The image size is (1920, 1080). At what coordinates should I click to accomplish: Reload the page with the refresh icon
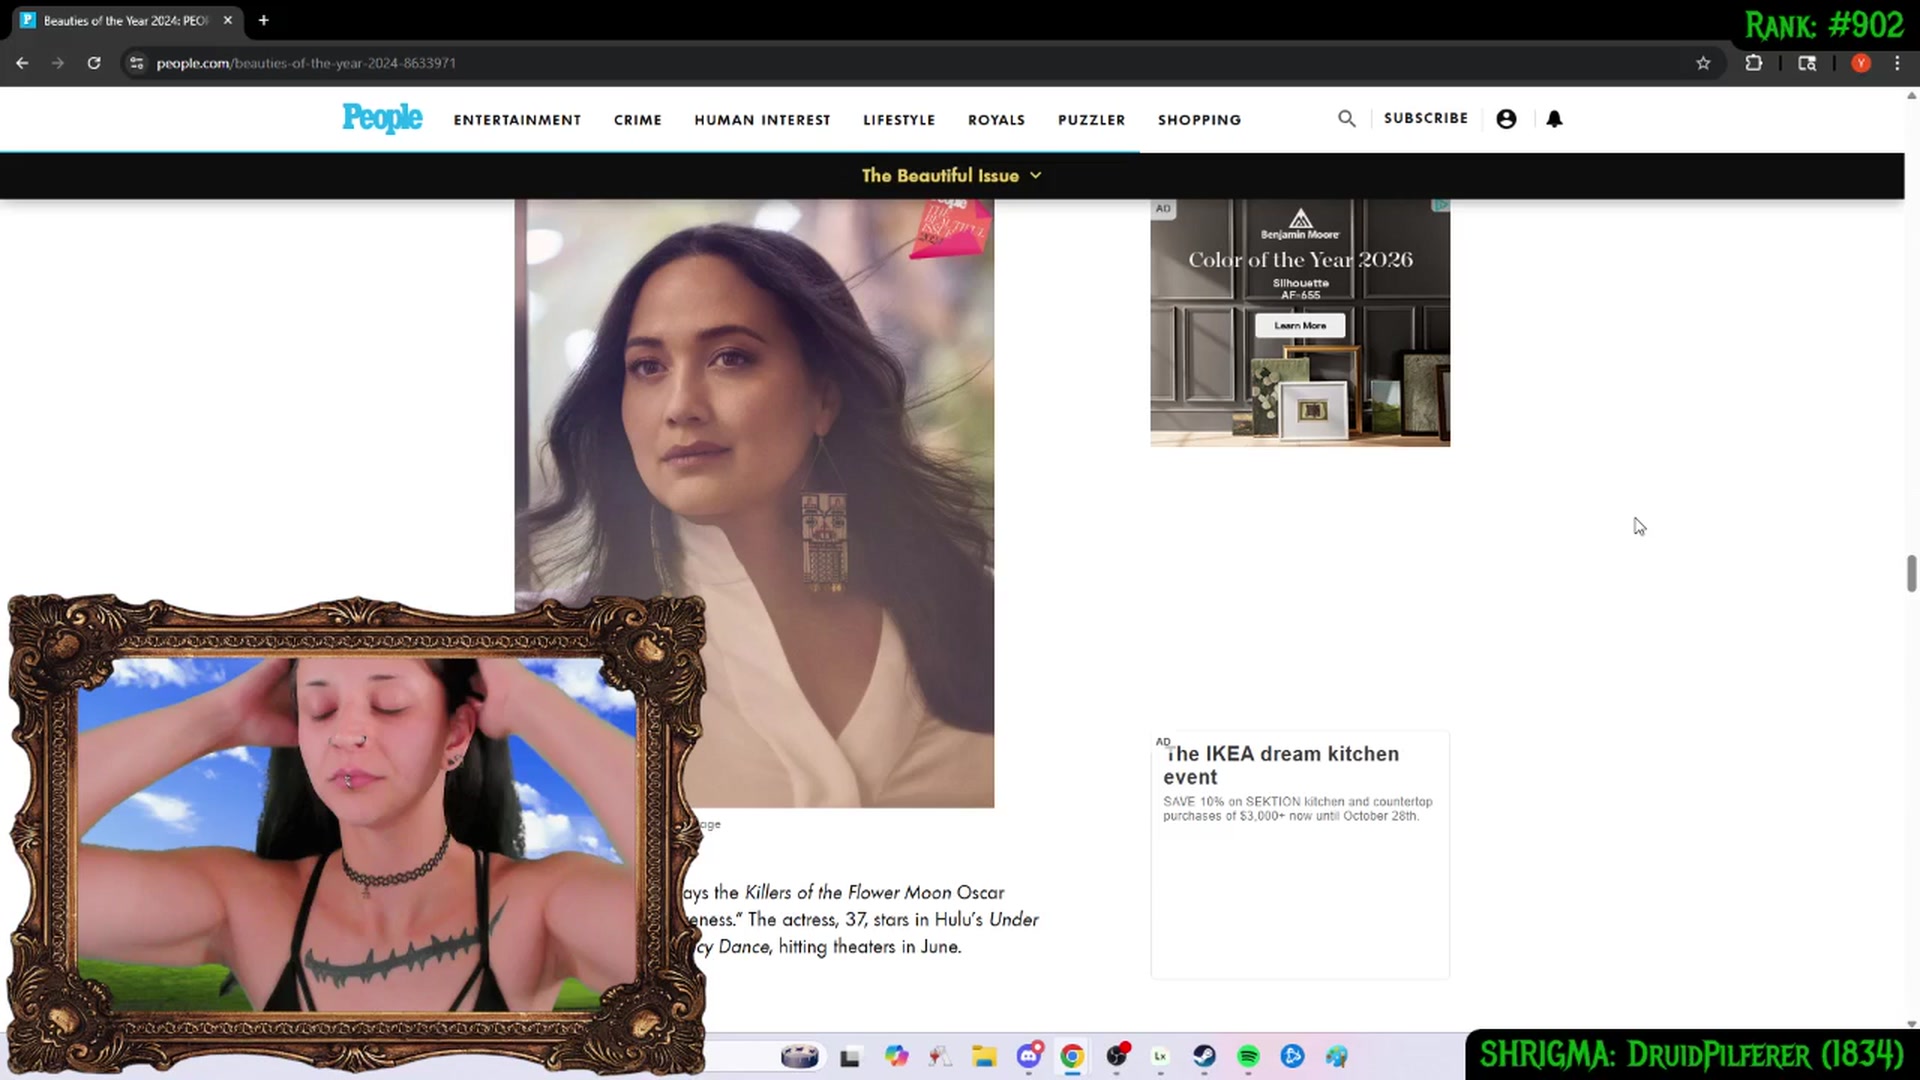click(94, 63)
